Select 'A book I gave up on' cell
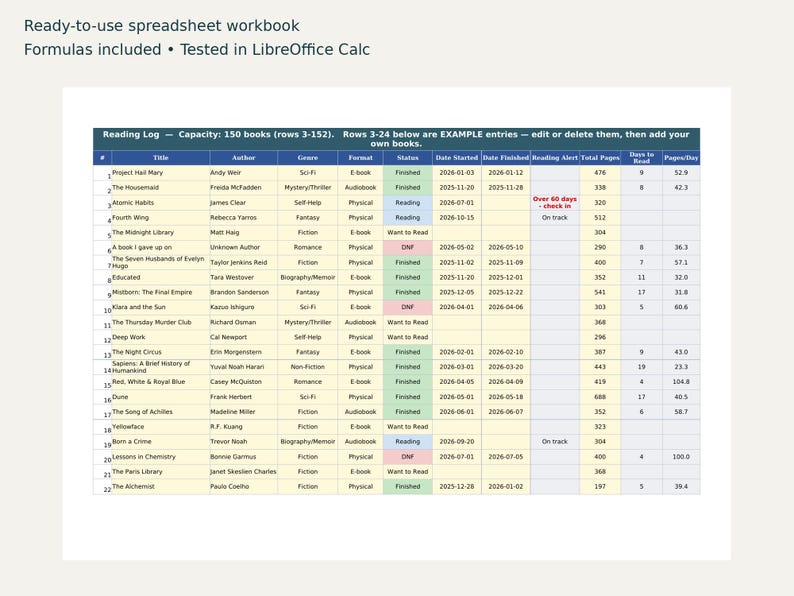The image size is (794, 596). click(161, 247)
